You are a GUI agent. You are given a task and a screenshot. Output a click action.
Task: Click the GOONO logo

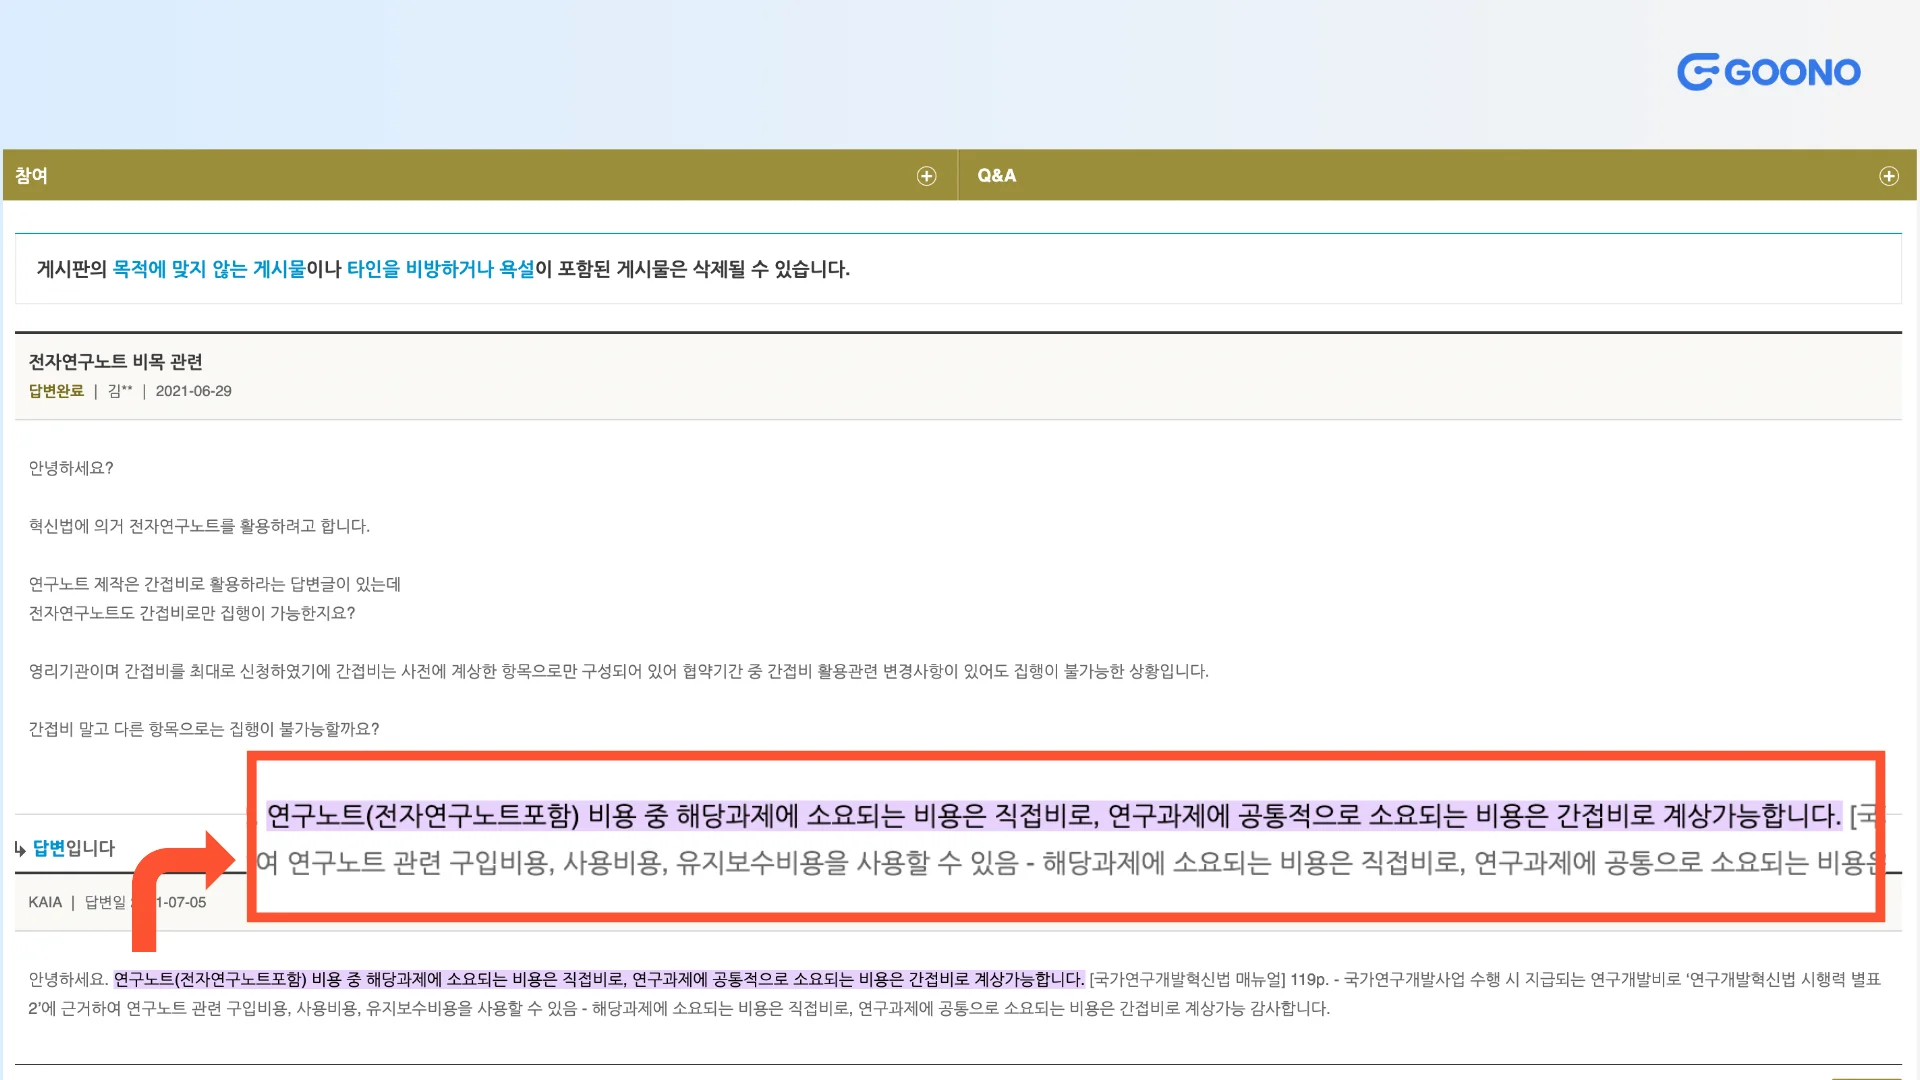point(1768,72)
